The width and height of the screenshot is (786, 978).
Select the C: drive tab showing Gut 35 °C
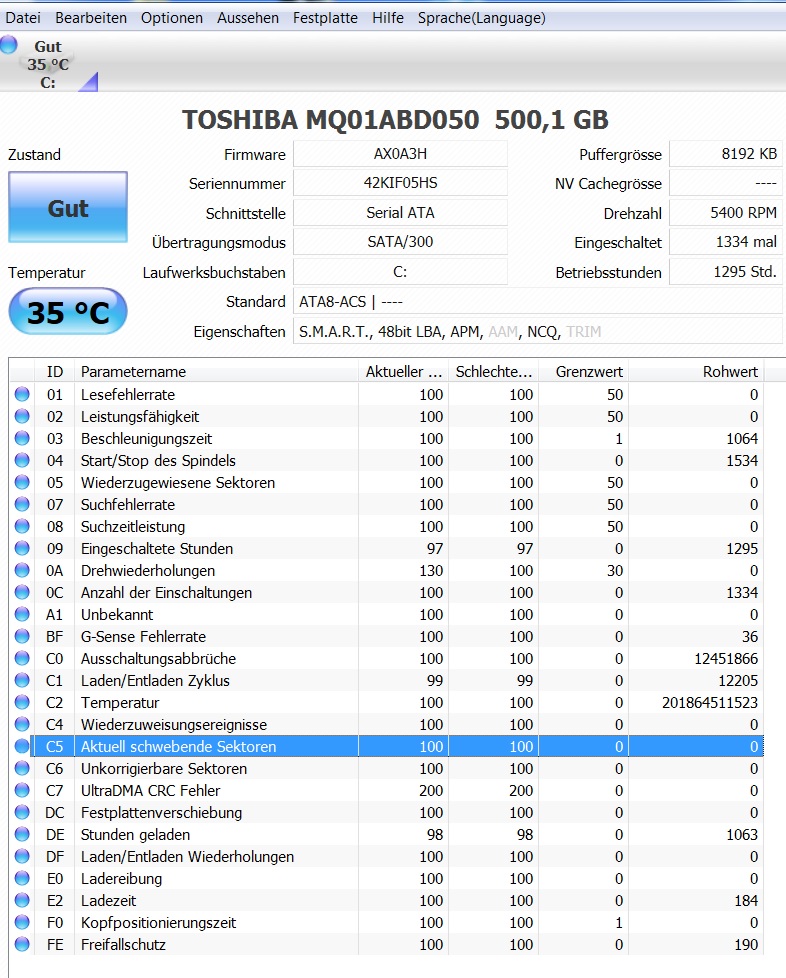point(48,64)
